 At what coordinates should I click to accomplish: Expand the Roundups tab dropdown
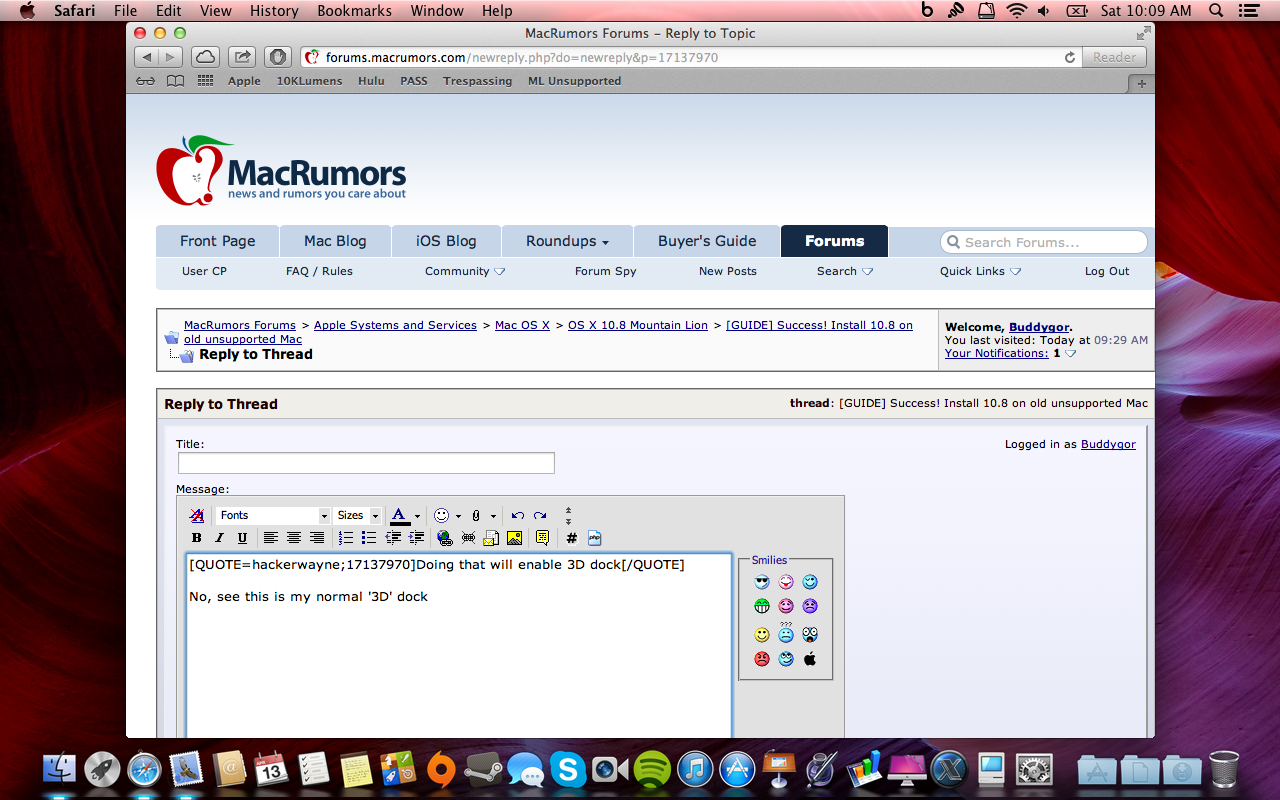point(567,241)
